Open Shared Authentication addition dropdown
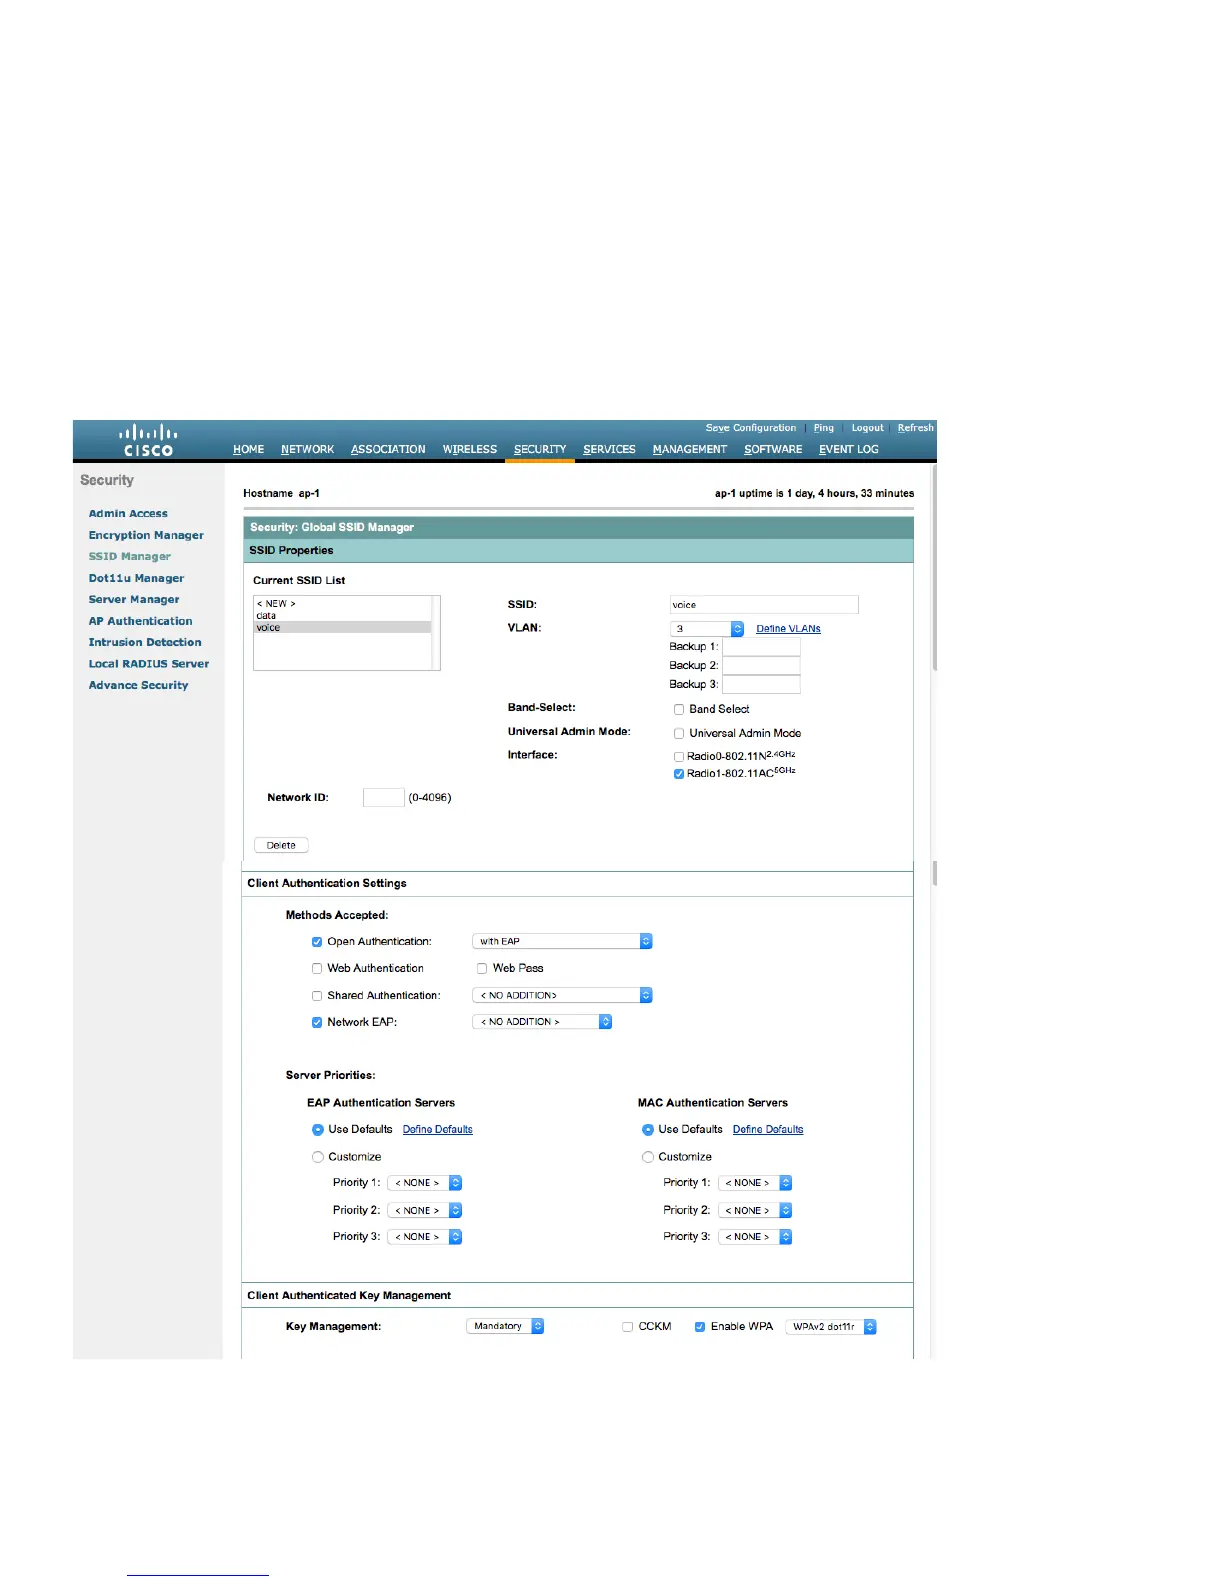1224x1584 pixels. point(562,996)
